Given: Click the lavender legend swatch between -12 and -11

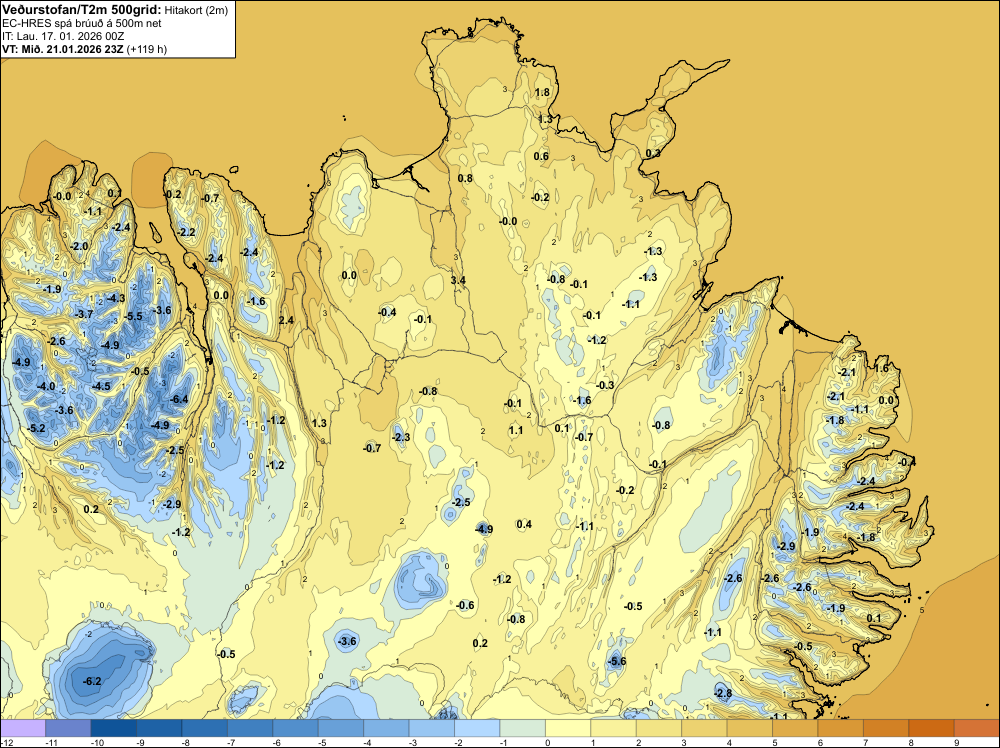Looking at the screenshot, I should [x=23, y=728].
